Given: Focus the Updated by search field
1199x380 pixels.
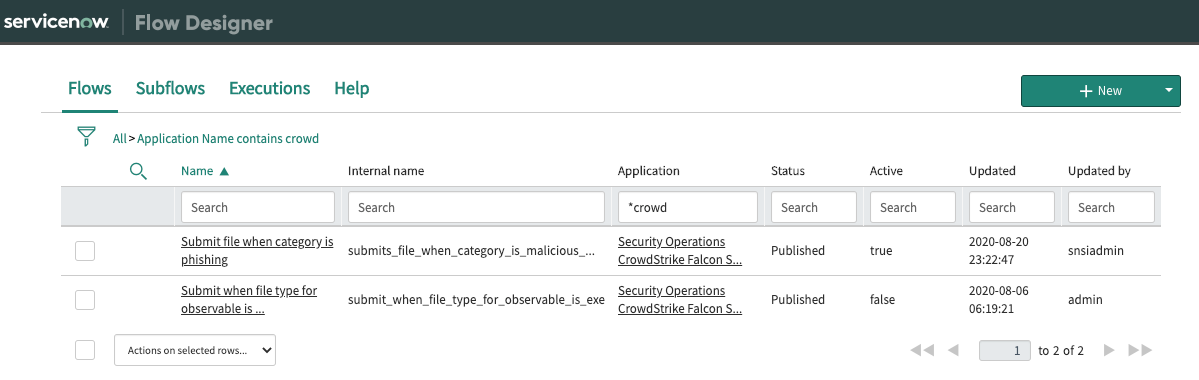Looking at the screenshot, I should click(x=1111, y=207).
